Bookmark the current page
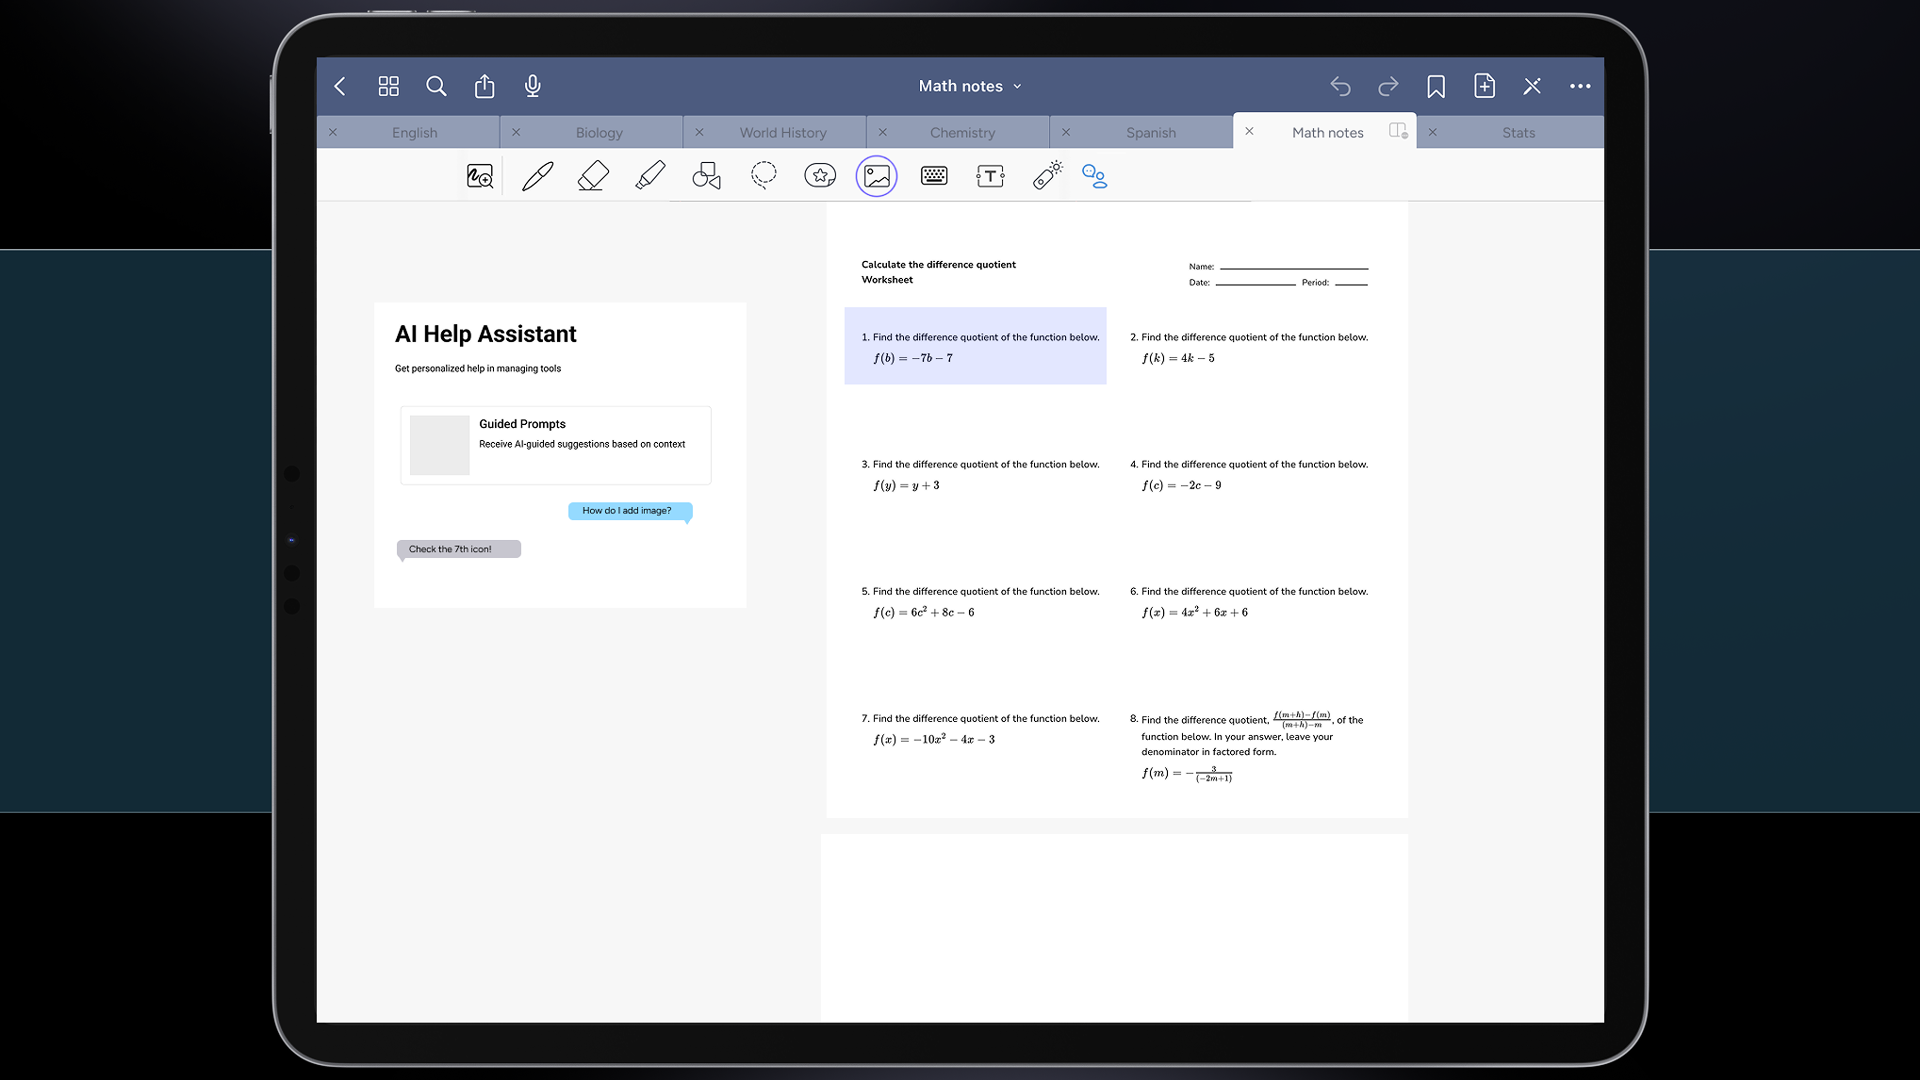This screenshot has height=1080, width=1920. (x=1436, y=86)
